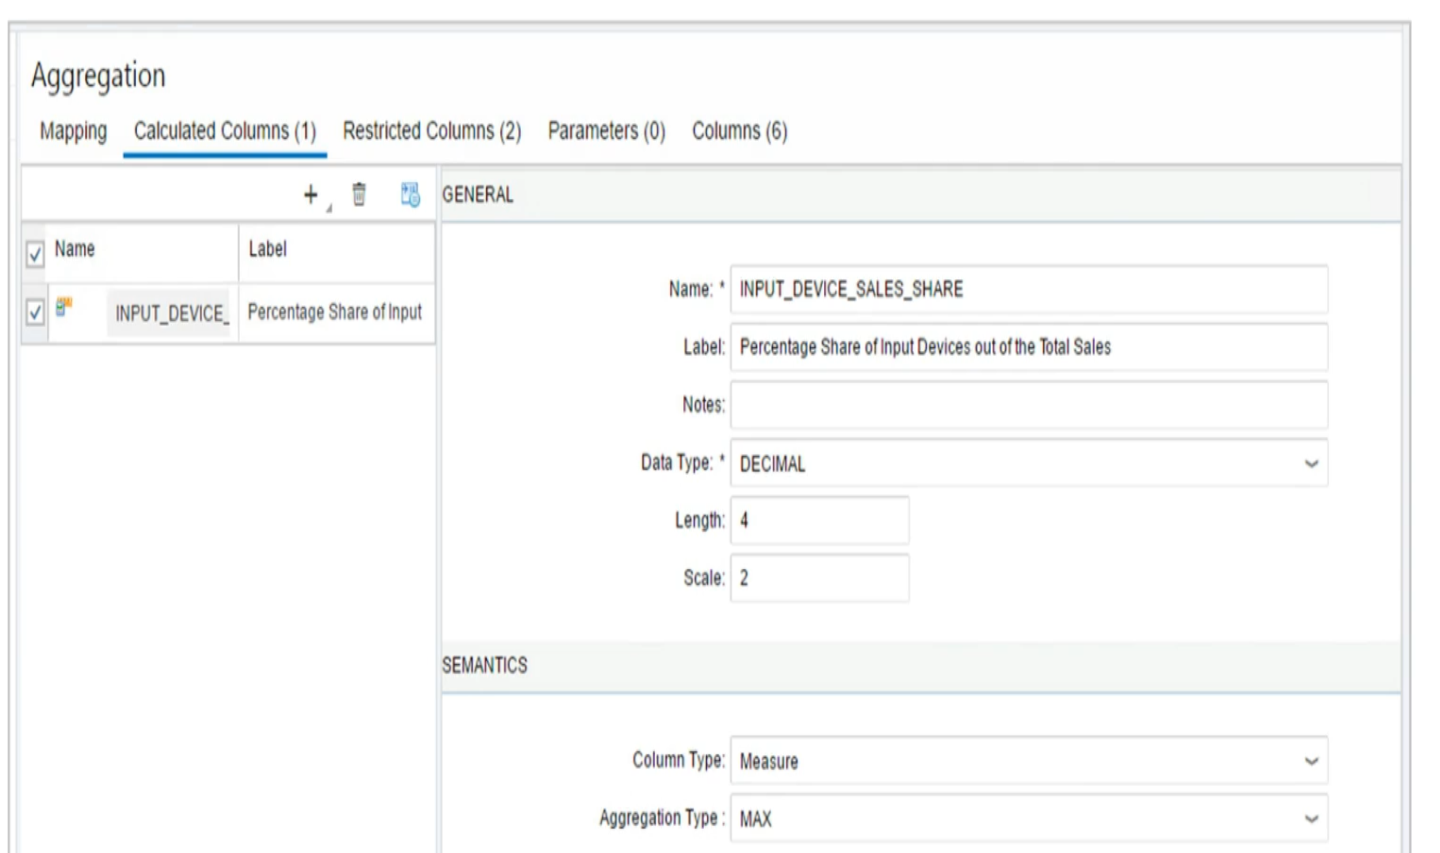
Task: Click the blue toolbar icon beside trash
Action: tap(410, 194)
